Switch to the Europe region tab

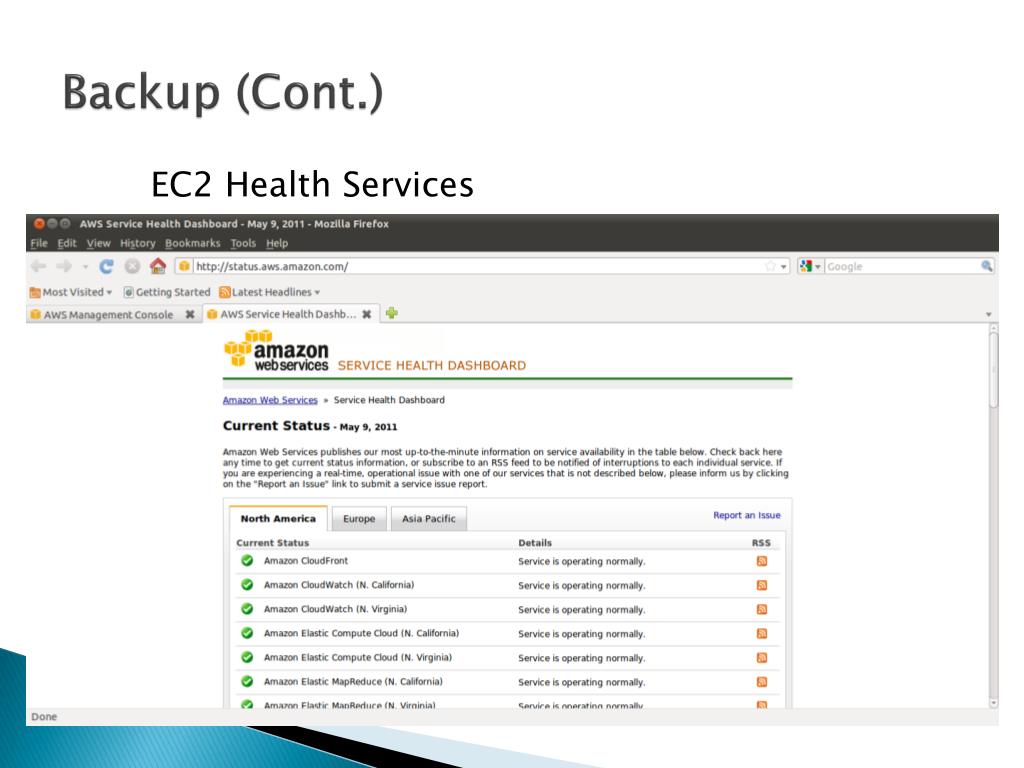coord(359,519)
